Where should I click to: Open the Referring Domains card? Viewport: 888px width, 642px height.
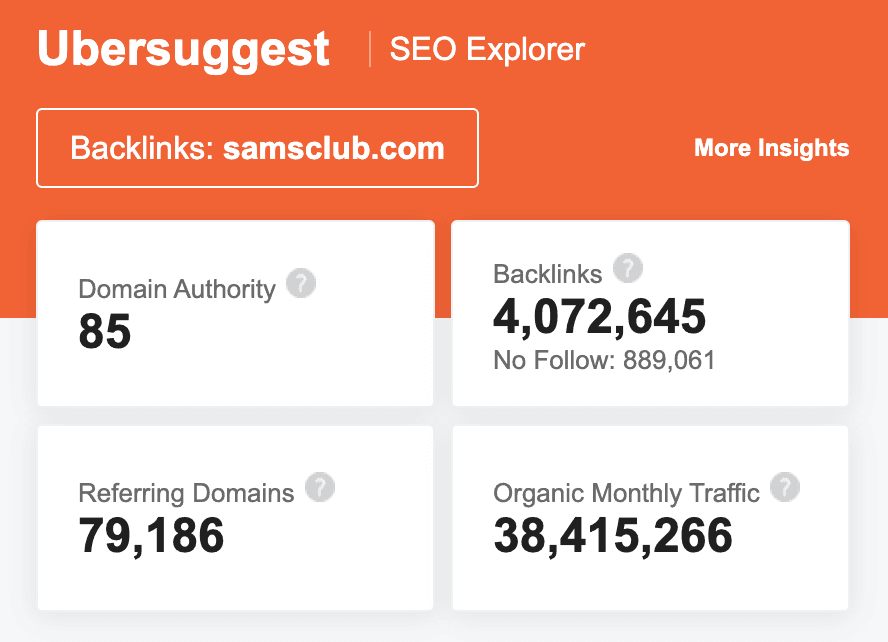235,517
